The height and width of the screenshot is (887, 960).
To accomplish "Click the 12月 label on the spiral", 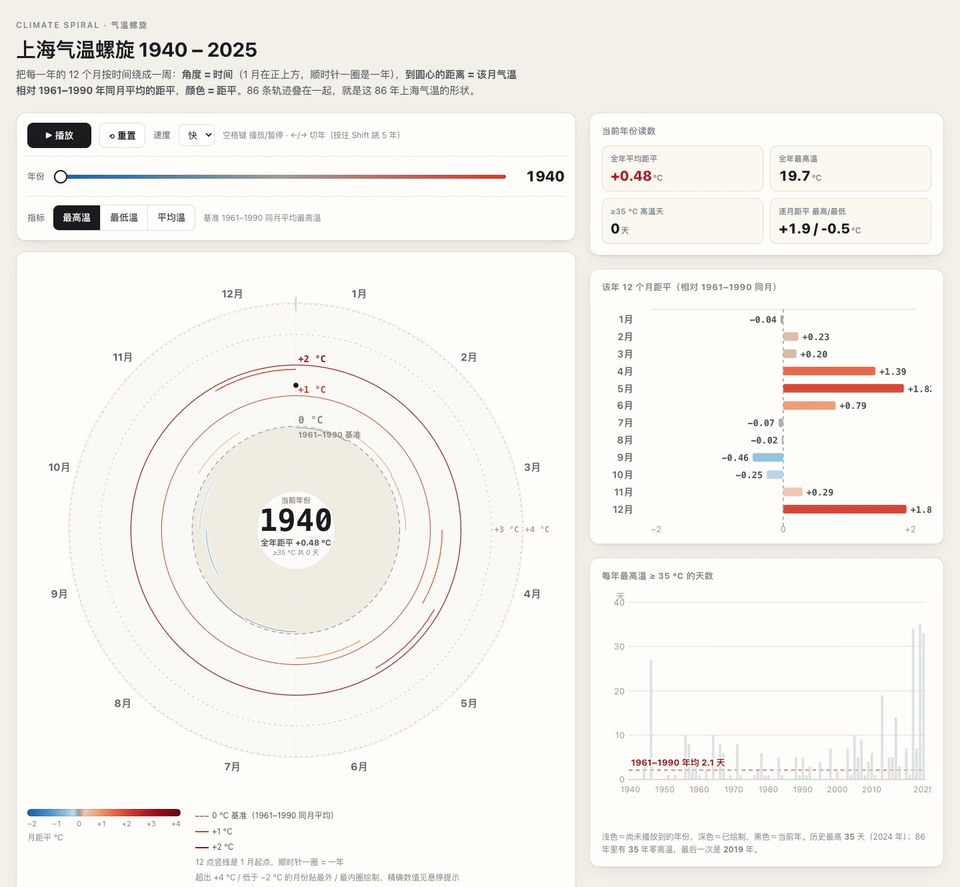I will point(232,294).
